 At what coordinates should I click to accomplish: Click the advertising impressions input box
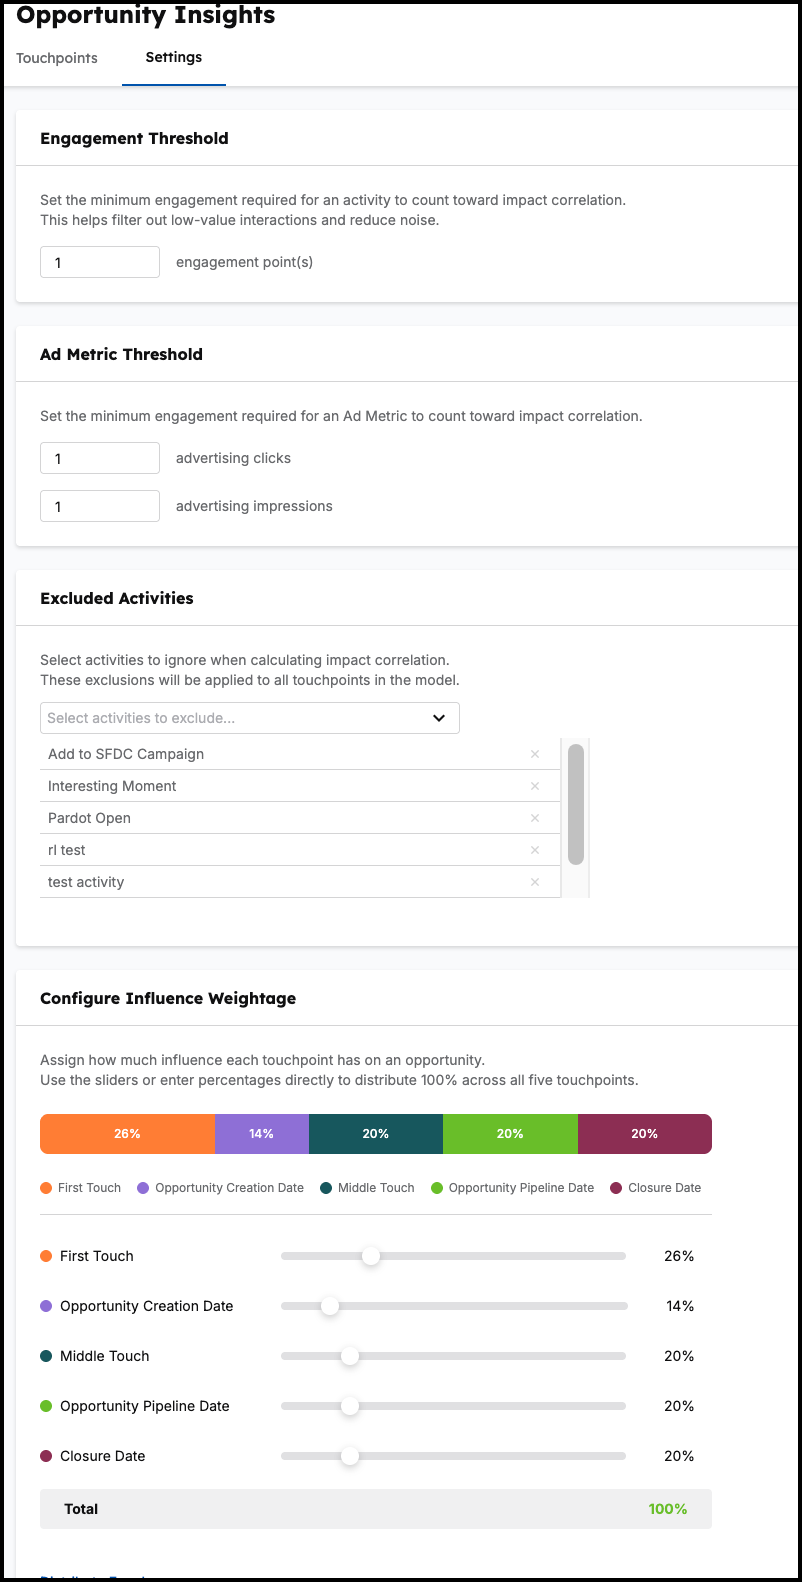click(100, 506)
